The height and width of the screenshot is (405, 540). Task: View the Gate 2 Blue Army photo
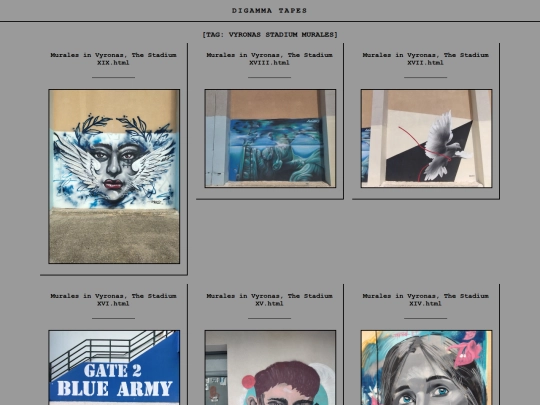(114, 367)
